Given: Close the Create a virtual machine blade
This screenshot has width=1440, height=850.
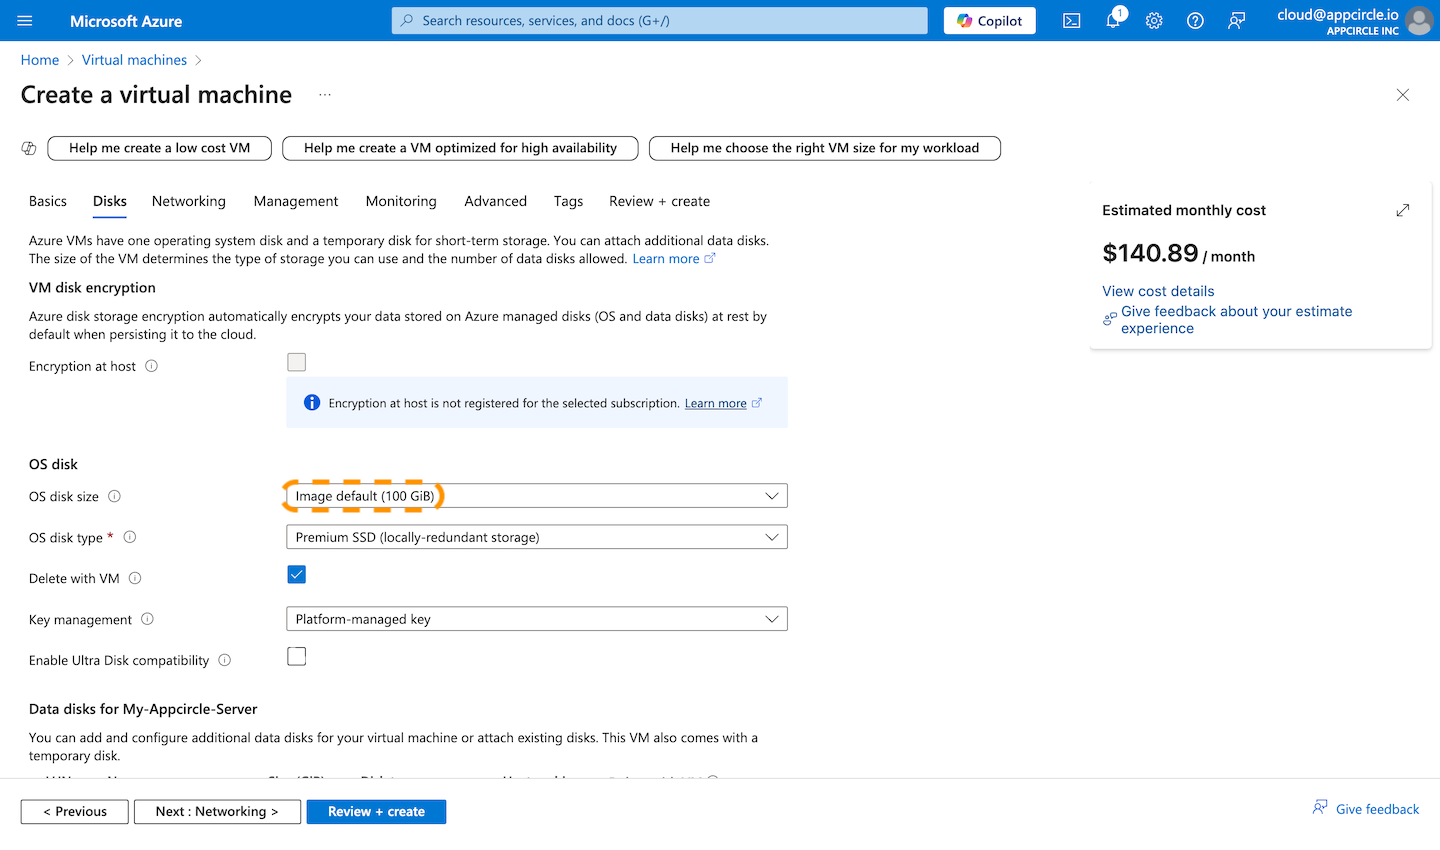Looking at the screenshot, I should 1403,95.
